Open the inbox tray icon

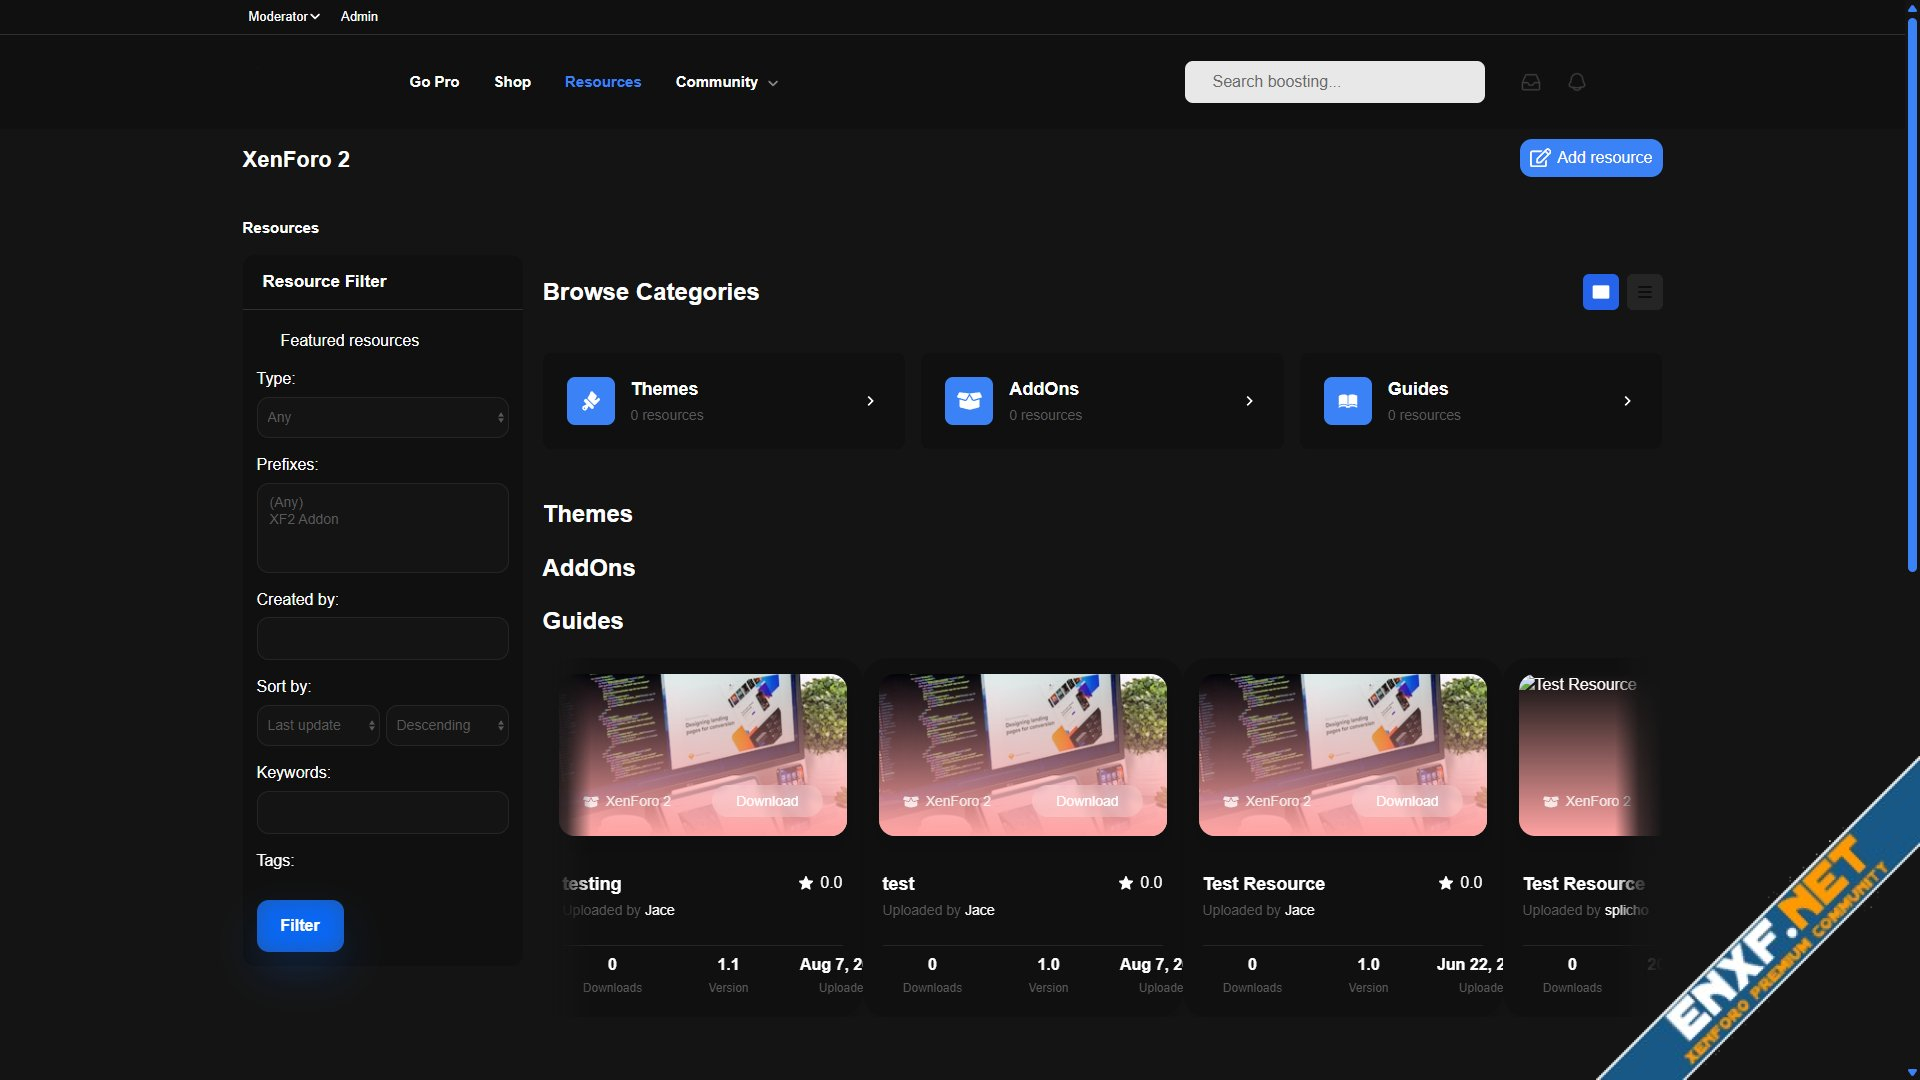coord(1530,82)
